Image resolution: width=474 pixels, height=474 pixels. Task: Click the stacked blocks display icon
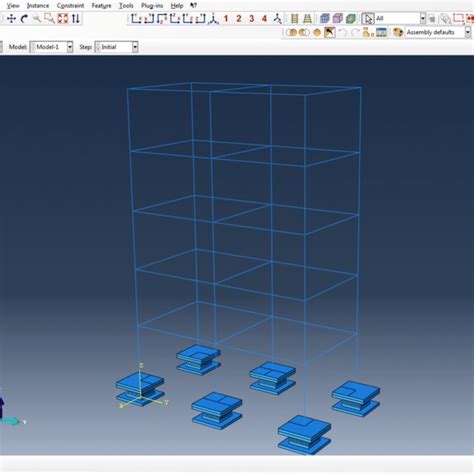(368, 32)
